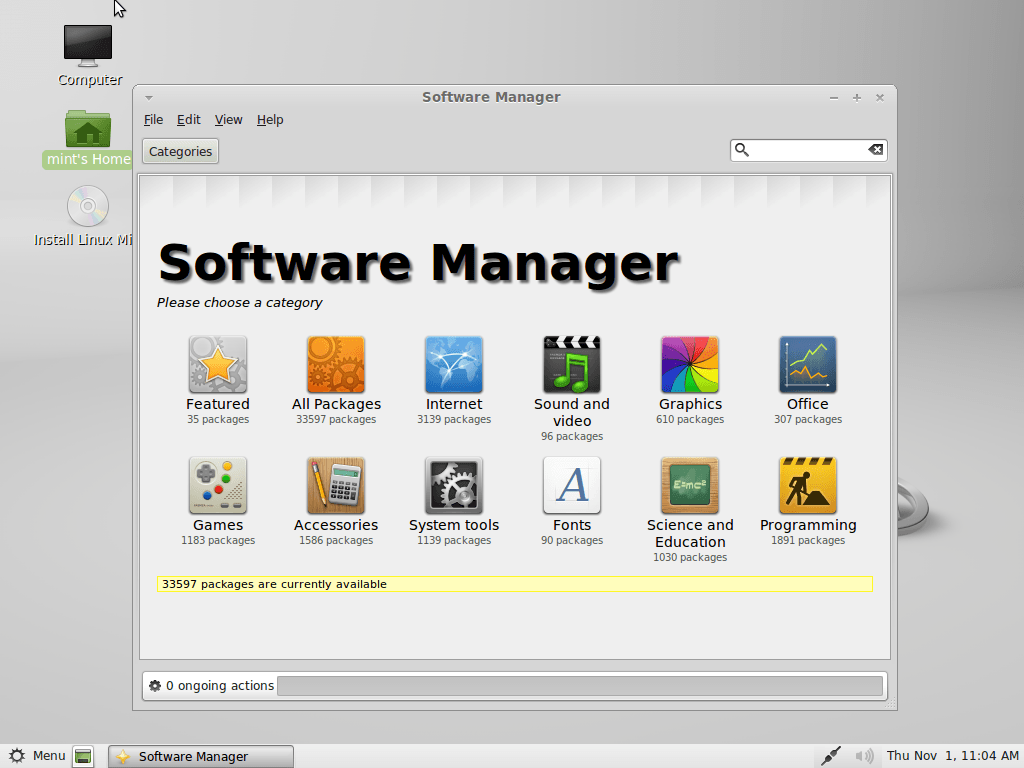Image resolution: width=1024 pixels, height=768 pixels.
Task: Click the System tools label
Action: pyautogui.click(x=454, y=525)
